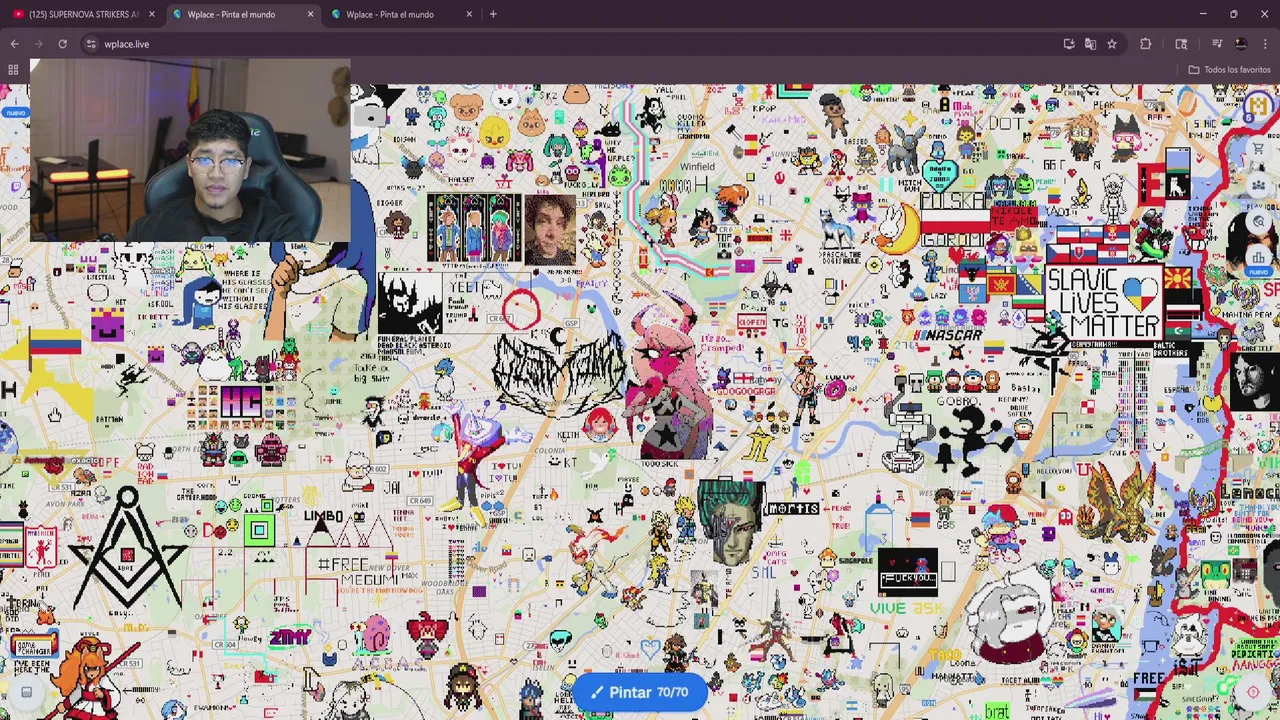This screenshot has height=720, width=1280.
Task: Click the SLAVIC LIVES MATTER artwork
Action: click(x=1103, y=304)
